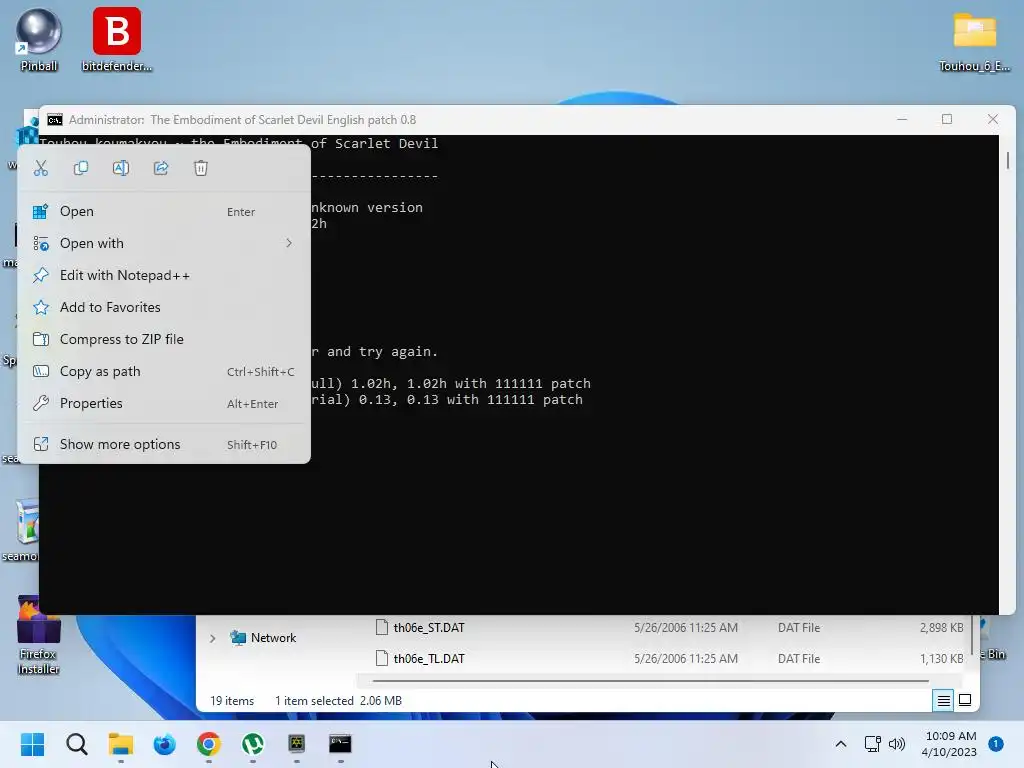Screen dimensions: 1024x768
Task: Click the th06e_TL.DAT file icon
Action: pos(382,658)
